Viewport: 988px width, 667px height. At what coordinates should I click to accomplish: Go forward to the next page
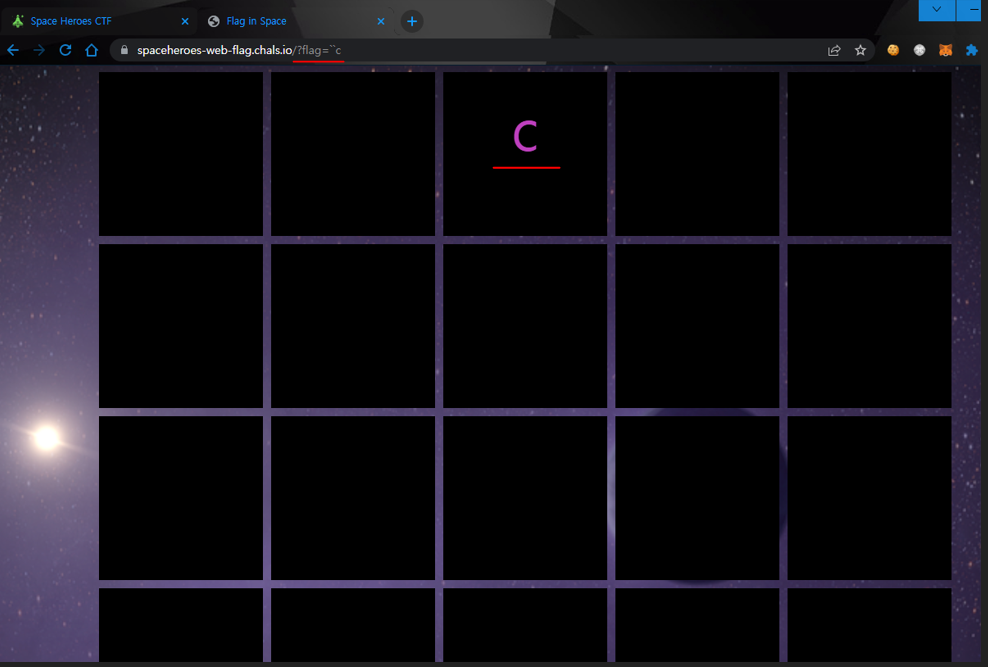coord(39,50)
